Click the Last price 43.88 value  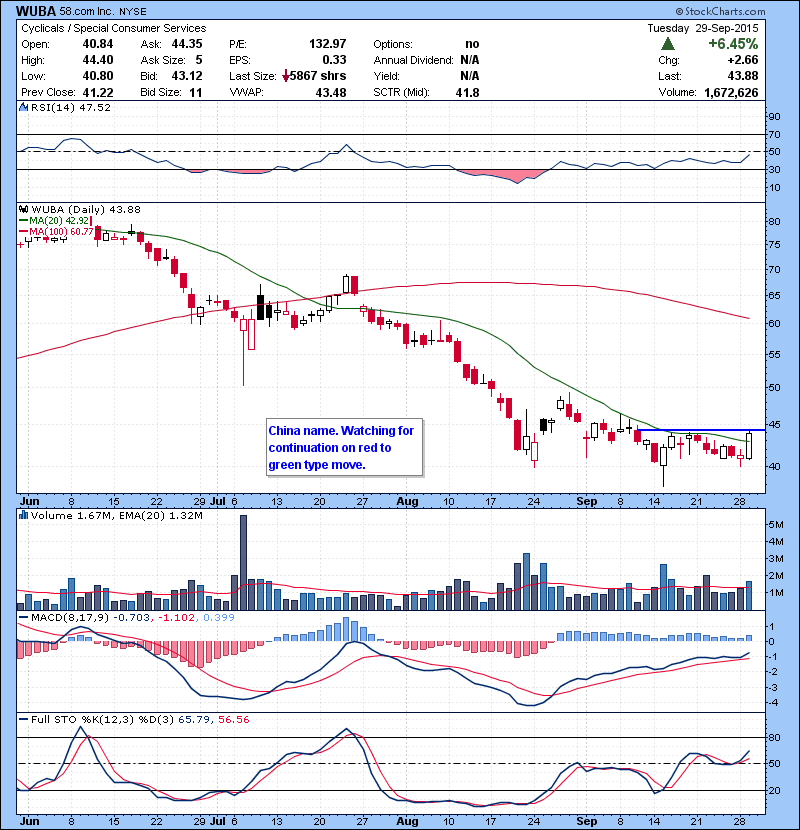coord(743,76)
